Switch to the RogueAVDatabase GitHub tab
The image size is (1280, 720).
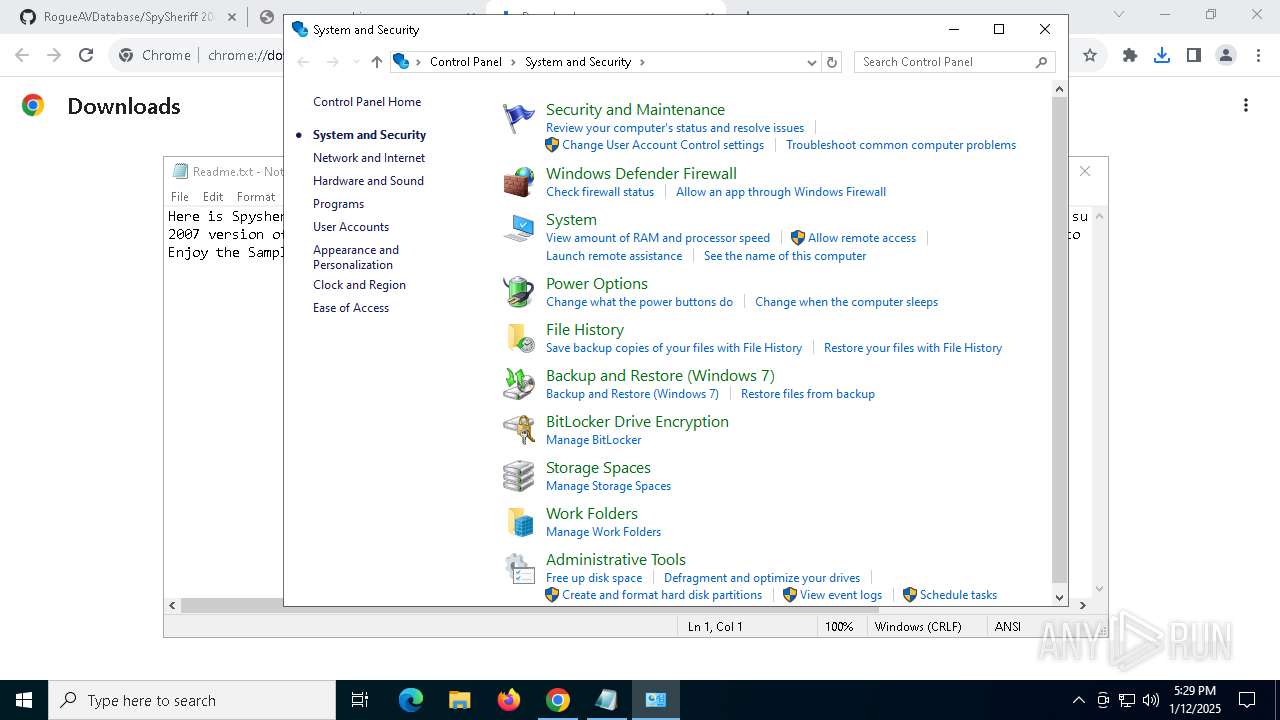coord(130,17)
